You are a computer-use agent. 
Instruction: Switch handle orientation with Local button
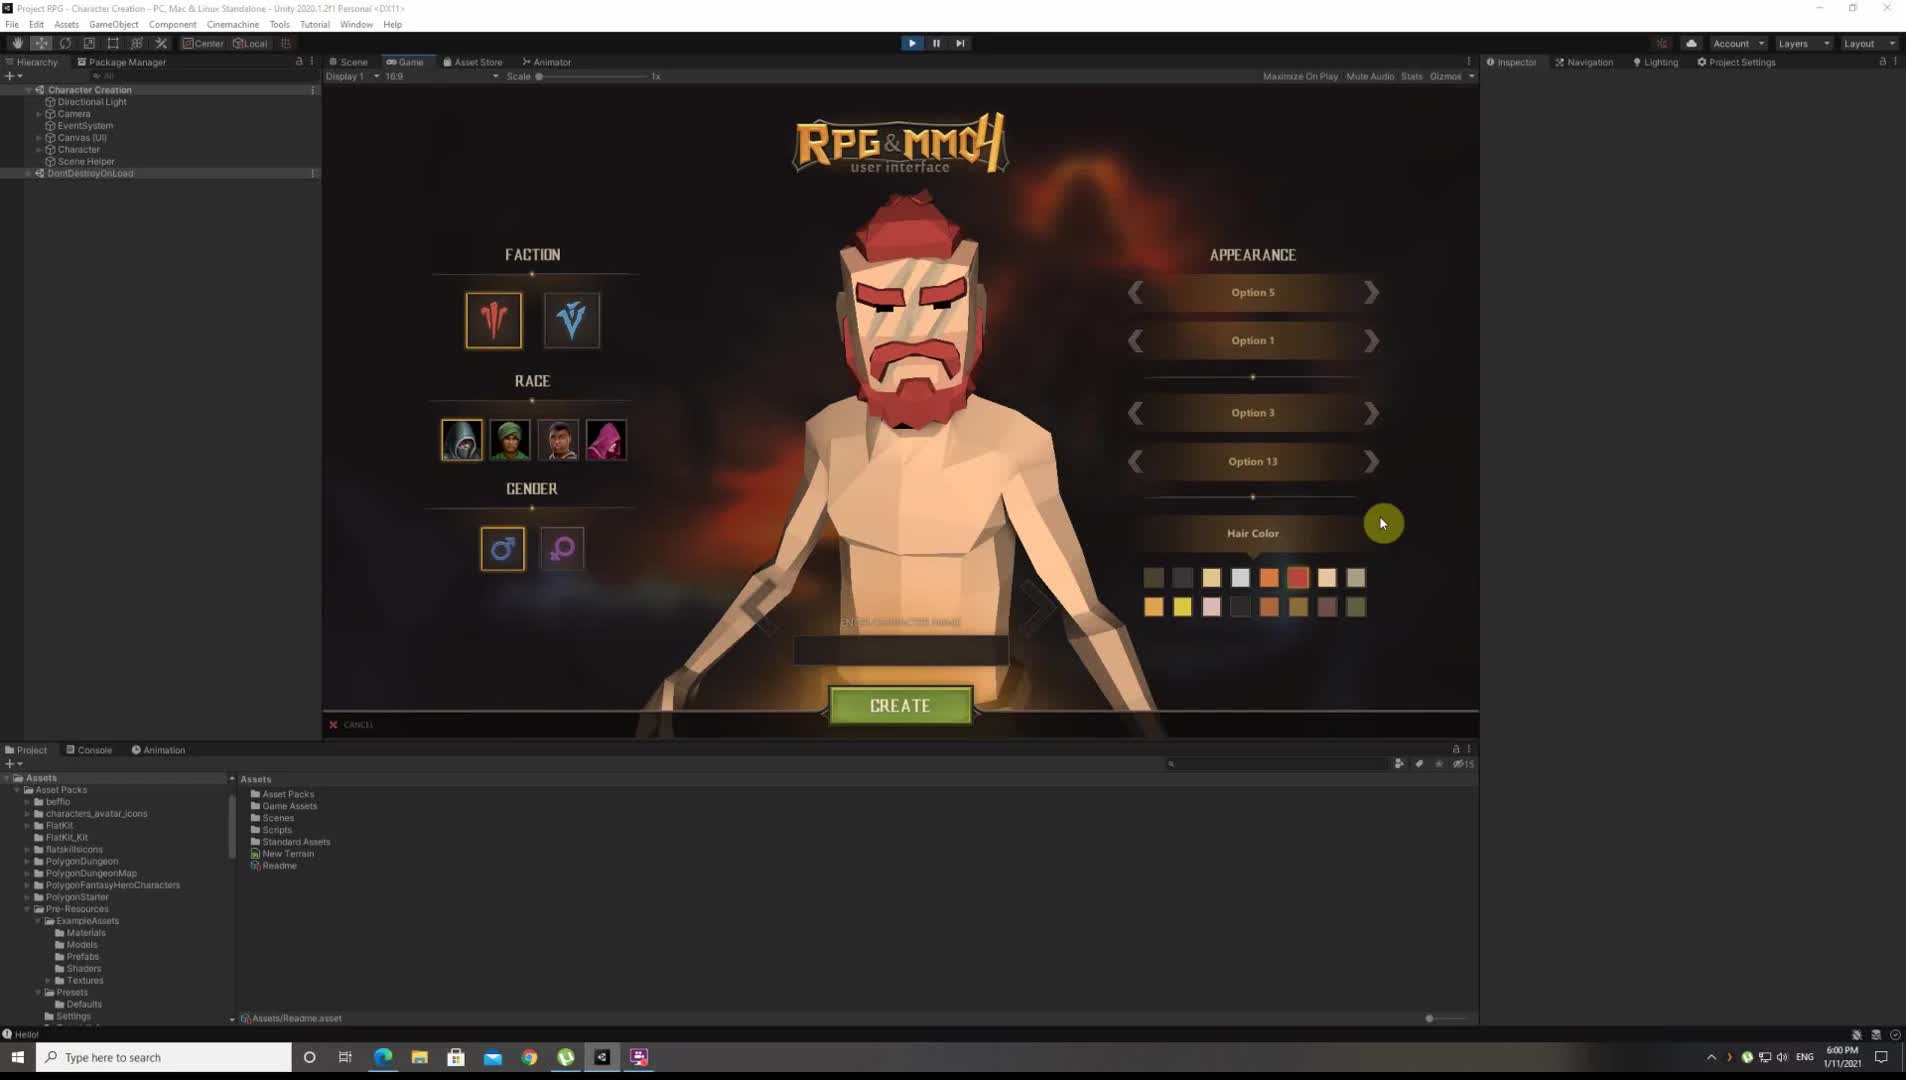[x=250, y=43]
